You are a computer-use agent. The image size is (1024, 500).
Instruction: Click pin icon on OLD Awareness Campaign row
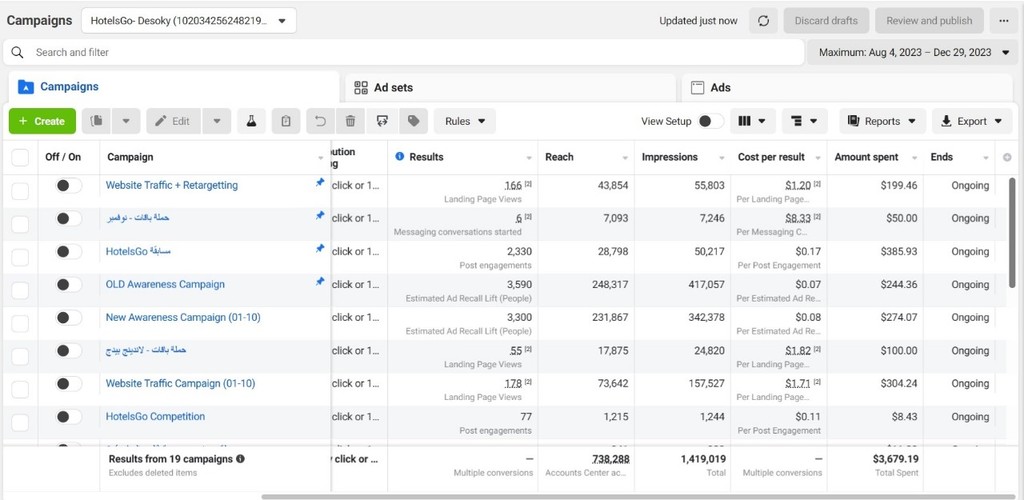(x=319, y=282)
